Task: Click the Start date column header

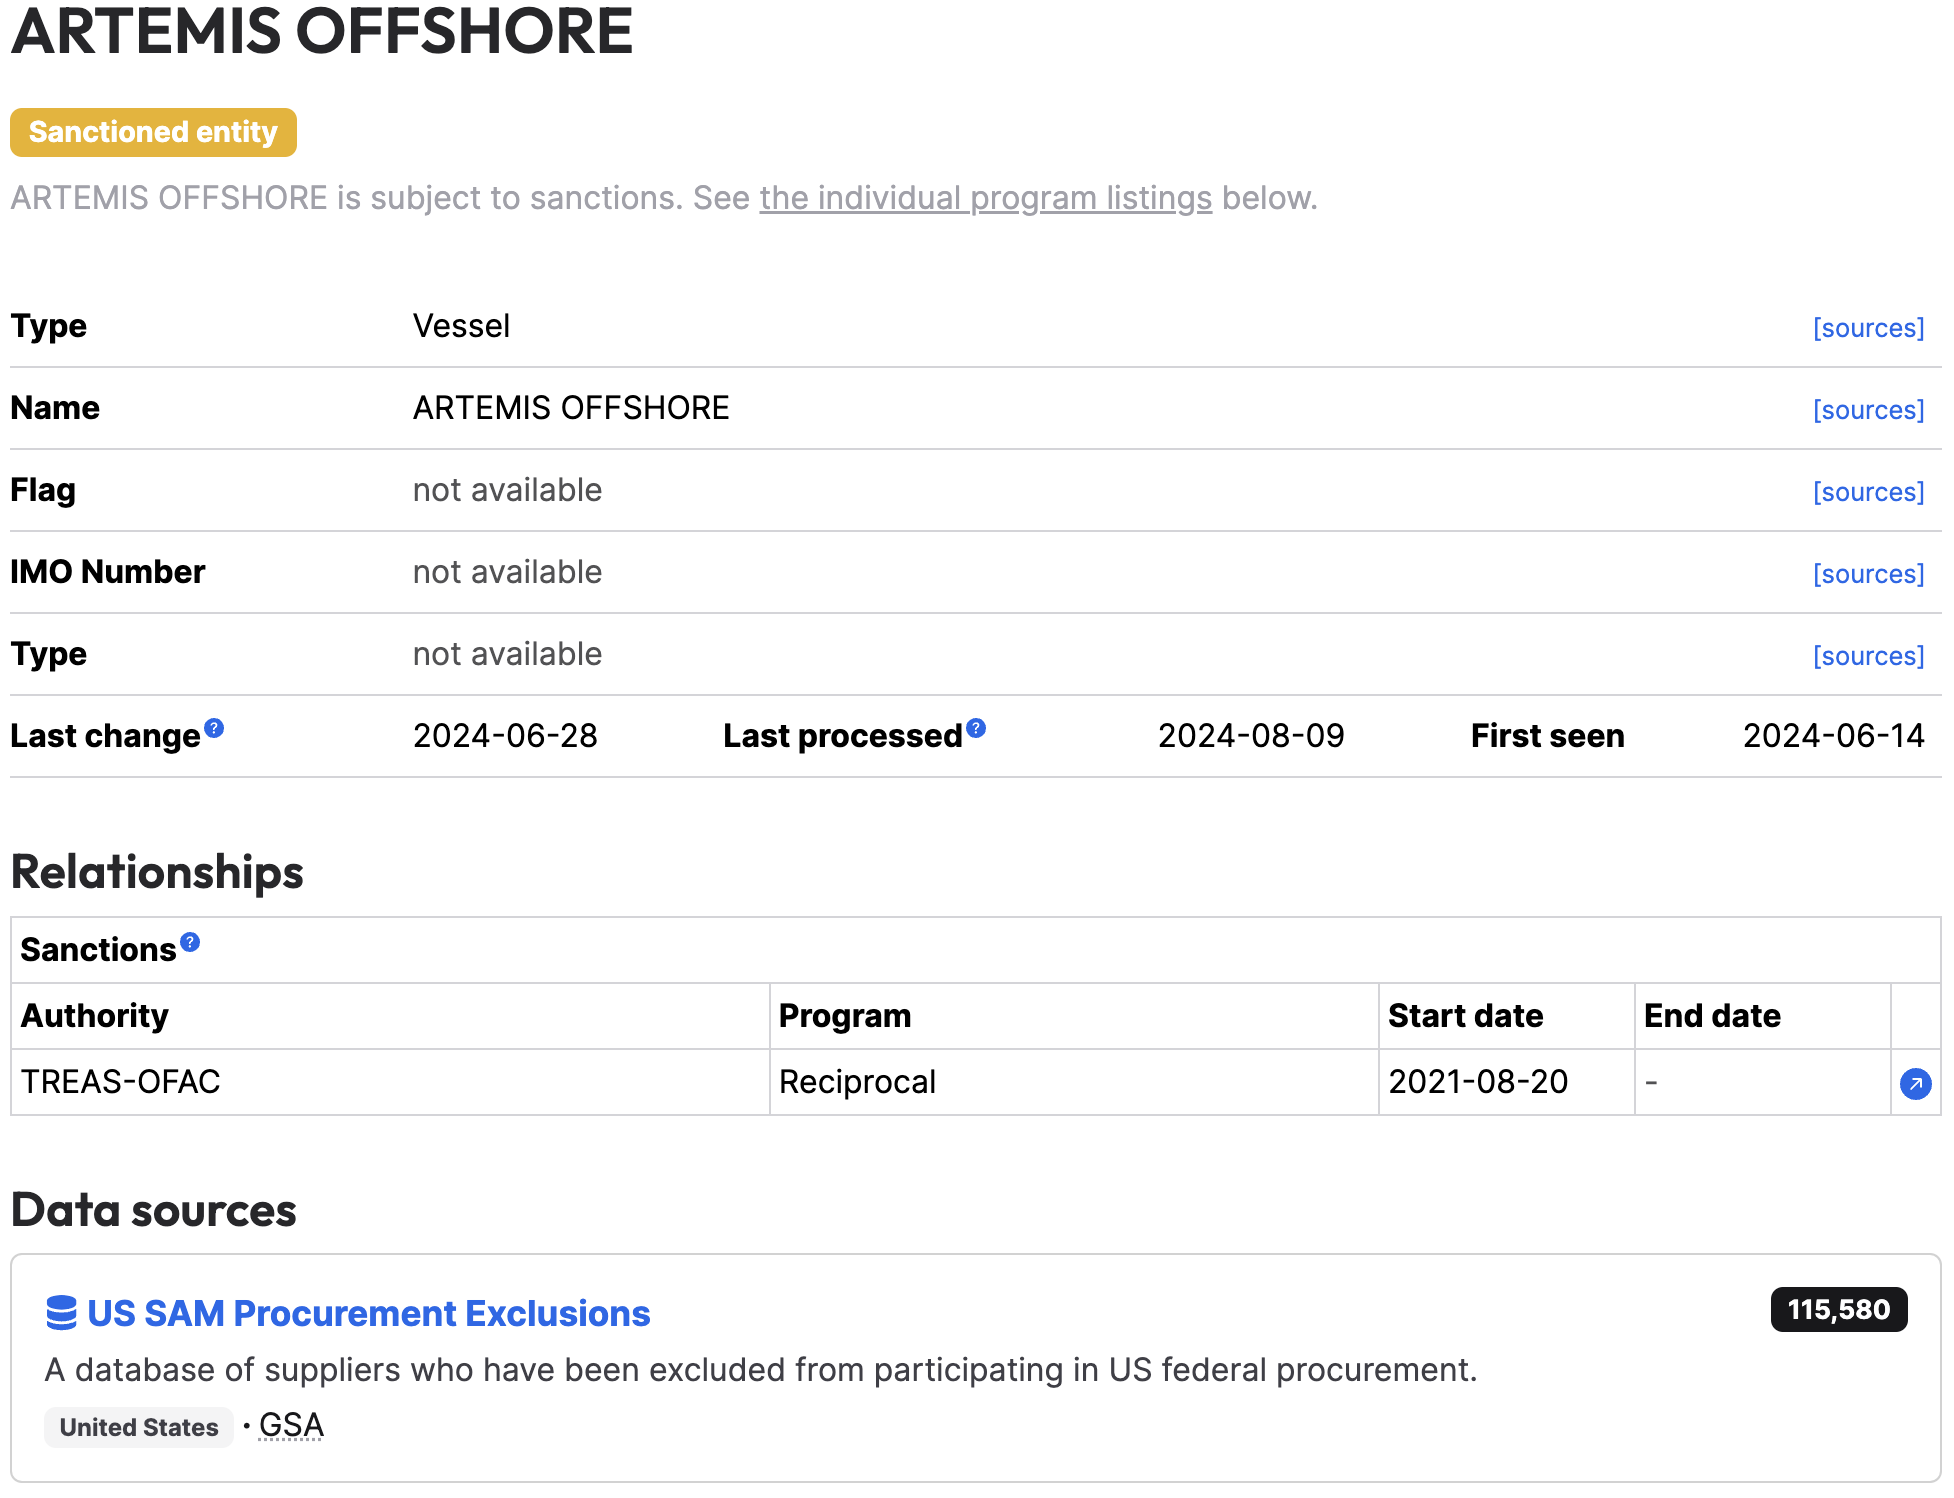Action: pyautogui.click(x=1465, y=1016)
